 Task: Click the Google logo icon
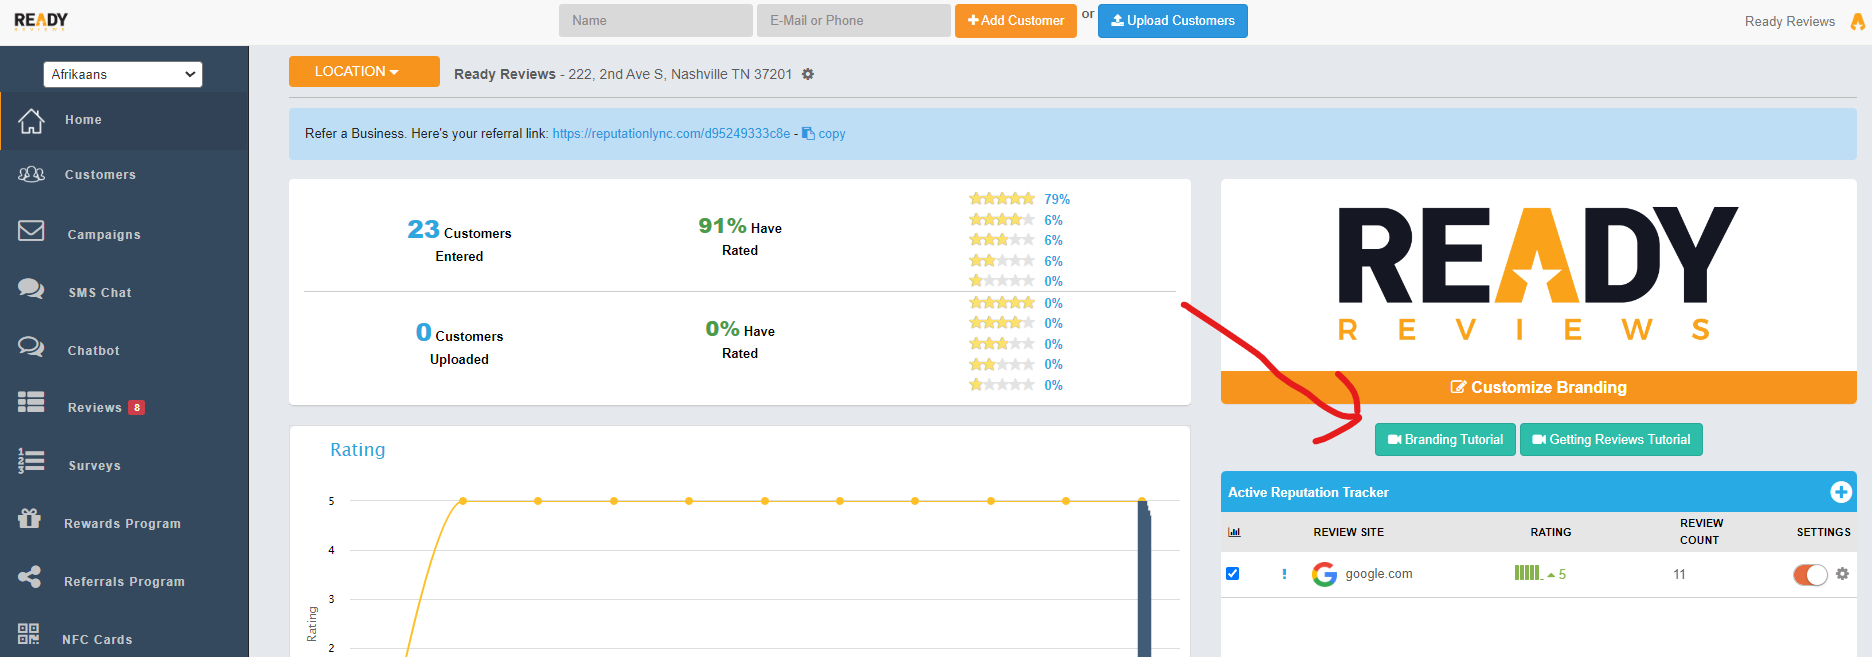click(1324, 574)
